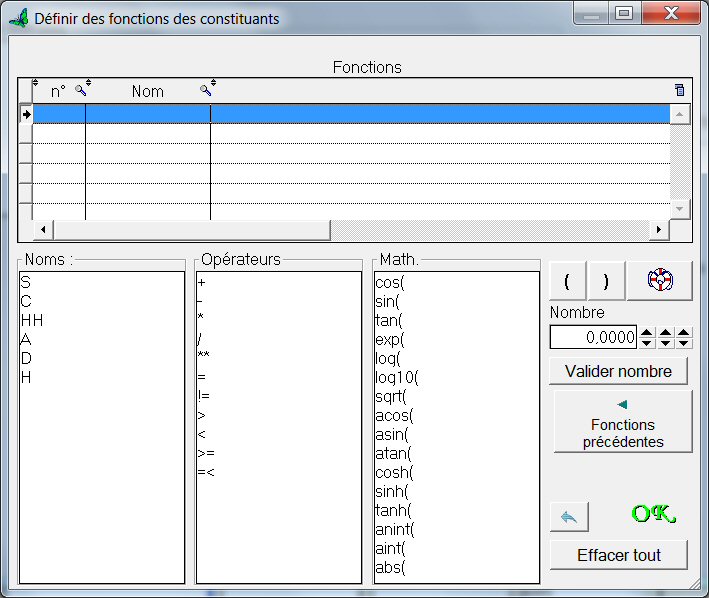Pick the =< operator
This screenshot has width=709, height=598.
(206, 472)
